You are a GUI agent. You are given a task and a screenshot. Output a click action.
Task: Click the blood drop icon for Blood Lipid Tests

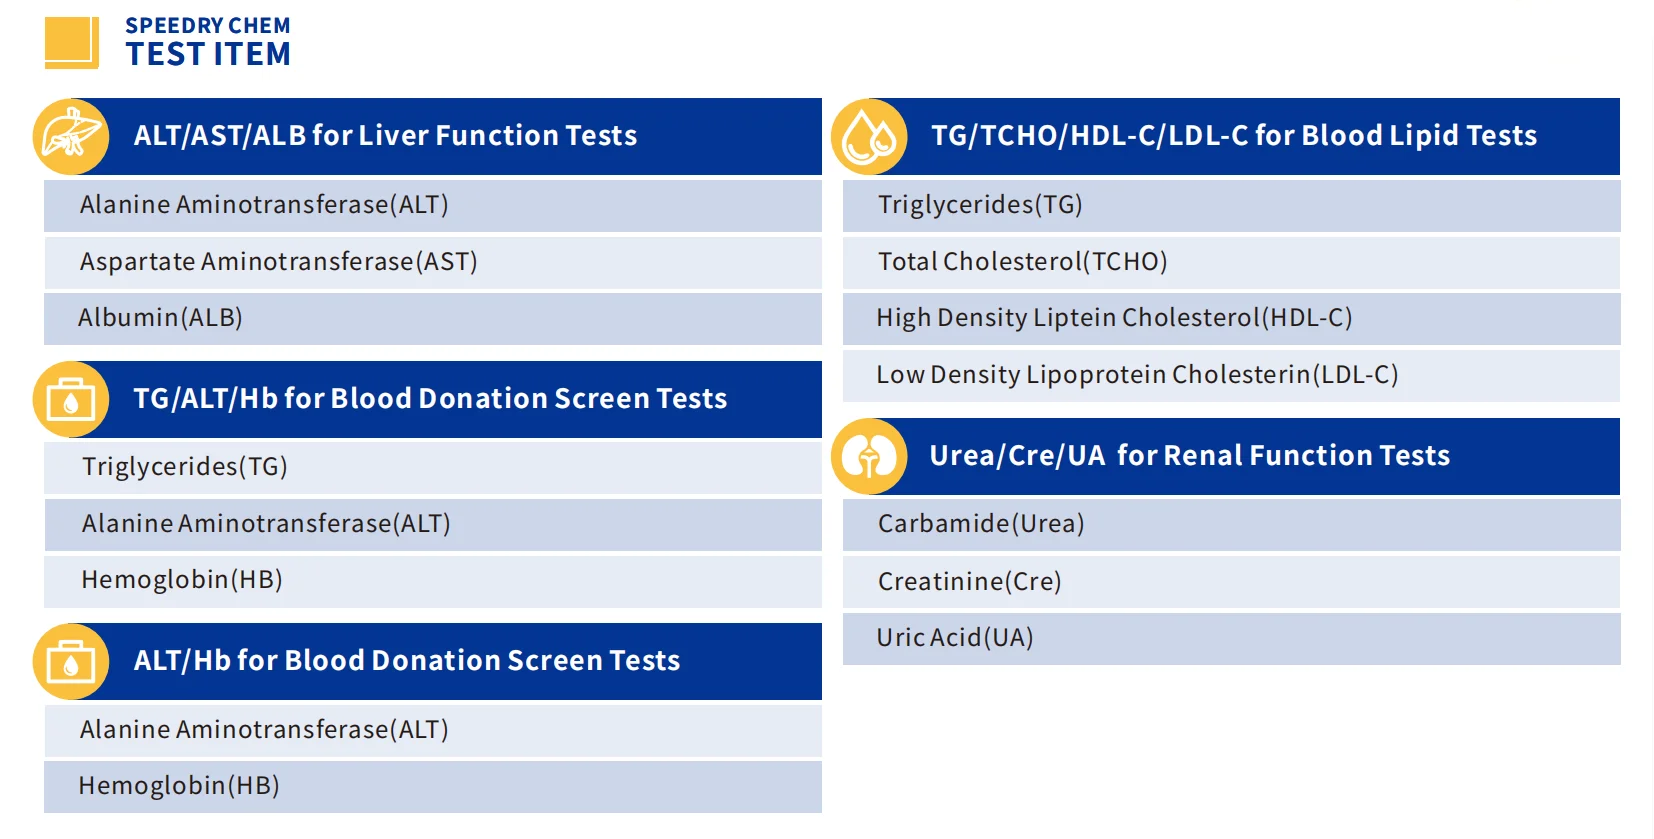pyautogui.click(x=869, y=136)
